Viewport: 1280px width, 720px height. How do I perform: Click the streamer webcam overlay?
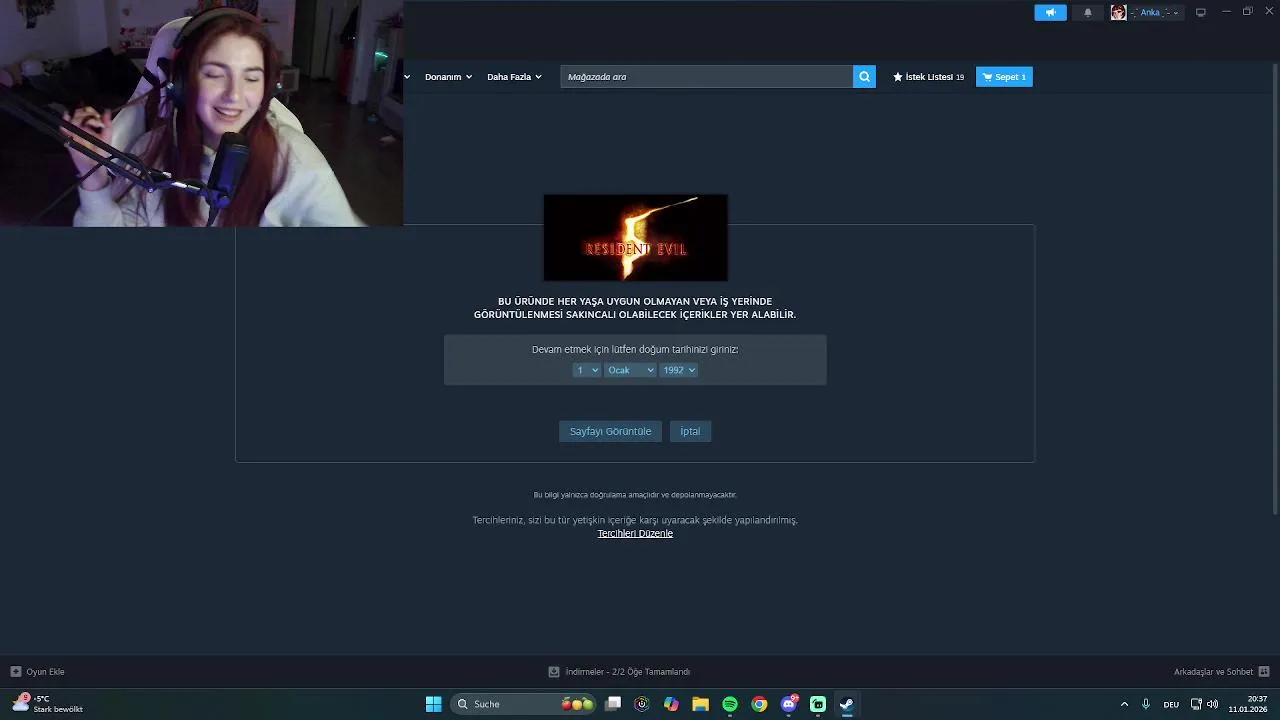pos(201,113)
